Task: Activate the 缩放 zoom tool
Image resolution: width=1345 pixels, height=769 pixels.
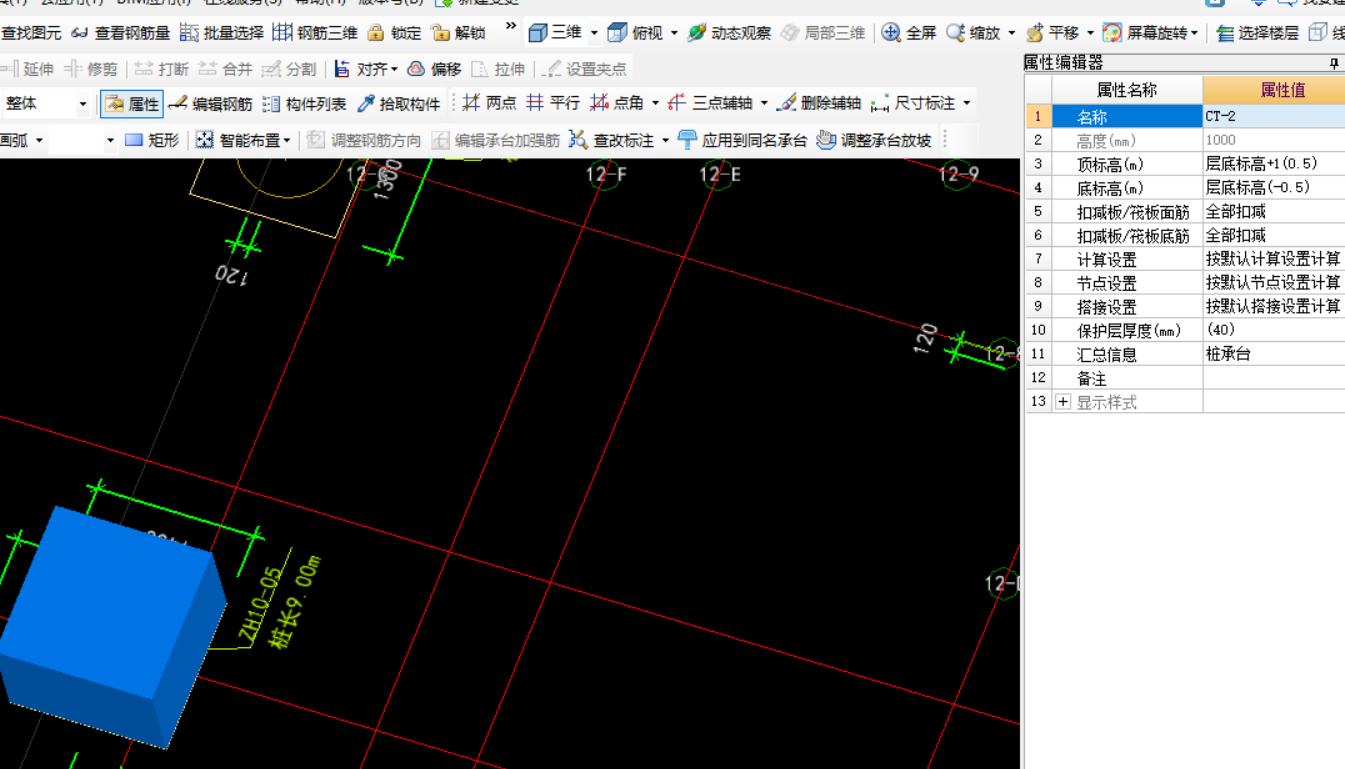Action: click(974, 33)
